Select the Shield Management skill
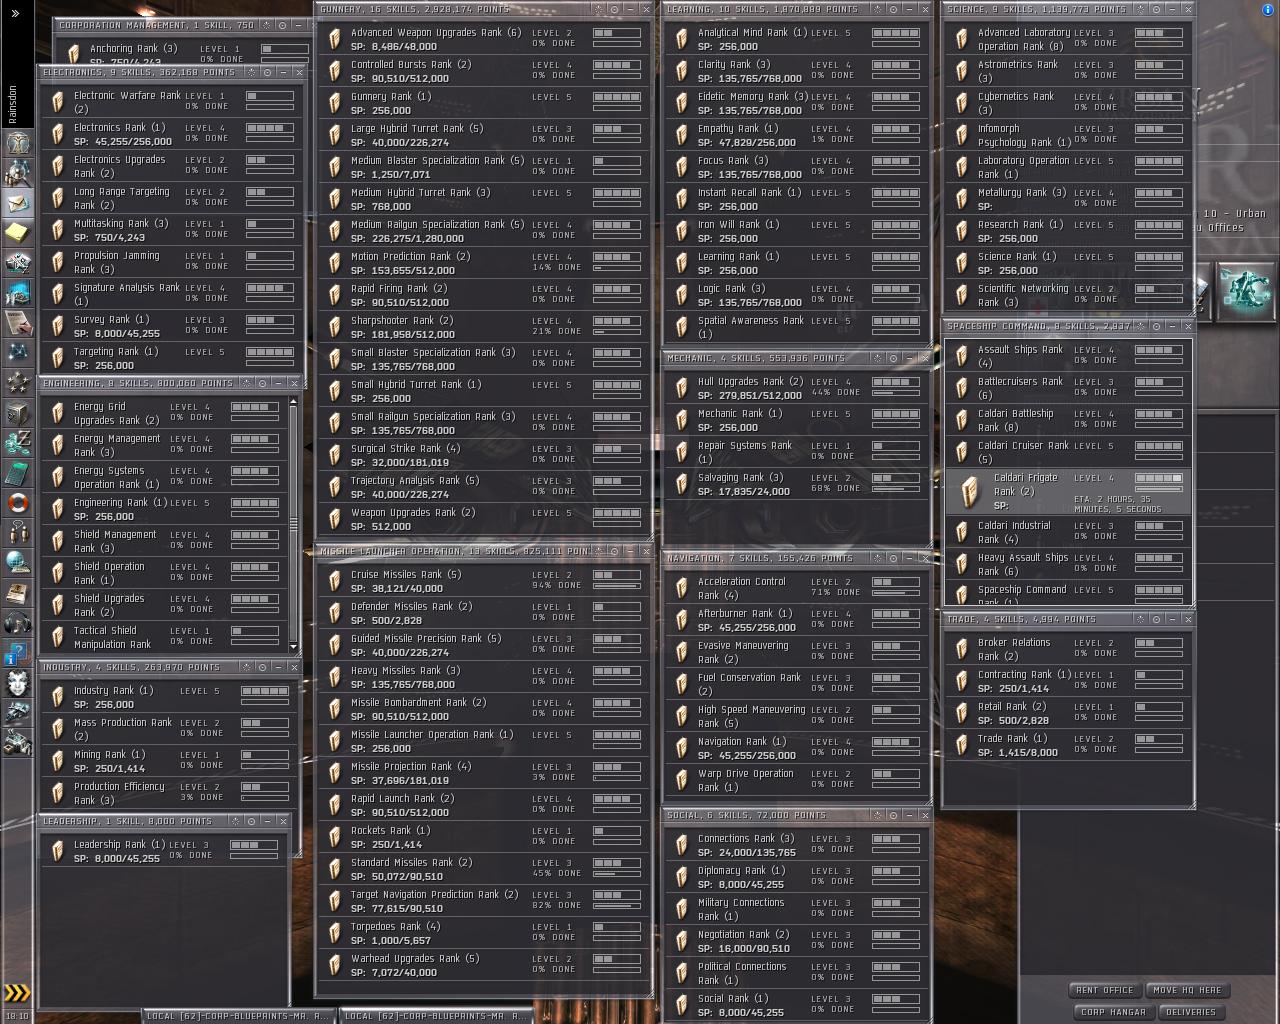This screenshot has height=1024, width=1280. [x=165, y=541]
